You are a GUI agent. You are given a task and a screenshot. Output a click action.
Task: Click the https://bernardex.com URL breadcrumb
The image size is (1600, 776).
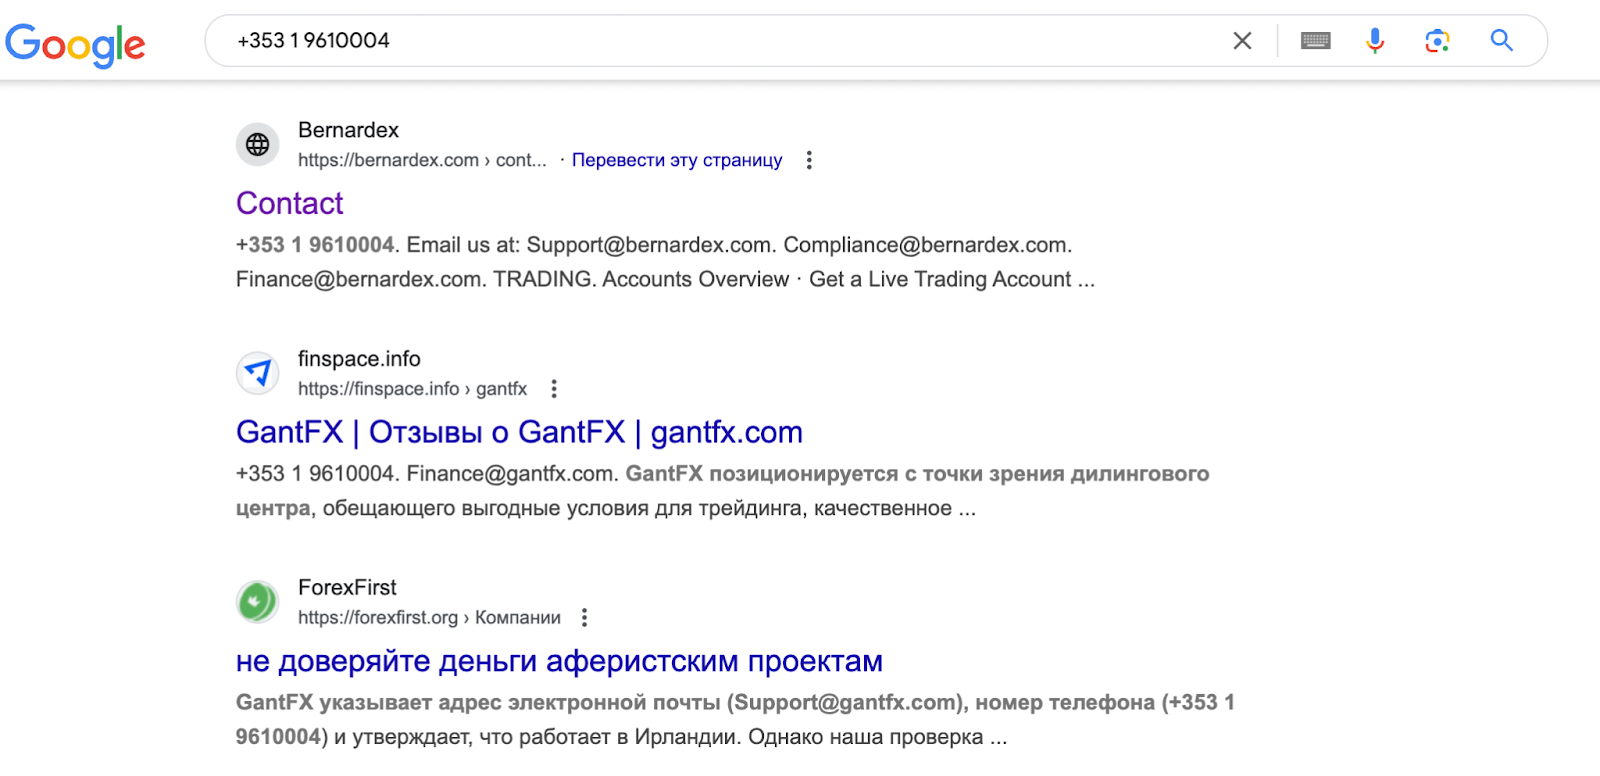(422, 160)
